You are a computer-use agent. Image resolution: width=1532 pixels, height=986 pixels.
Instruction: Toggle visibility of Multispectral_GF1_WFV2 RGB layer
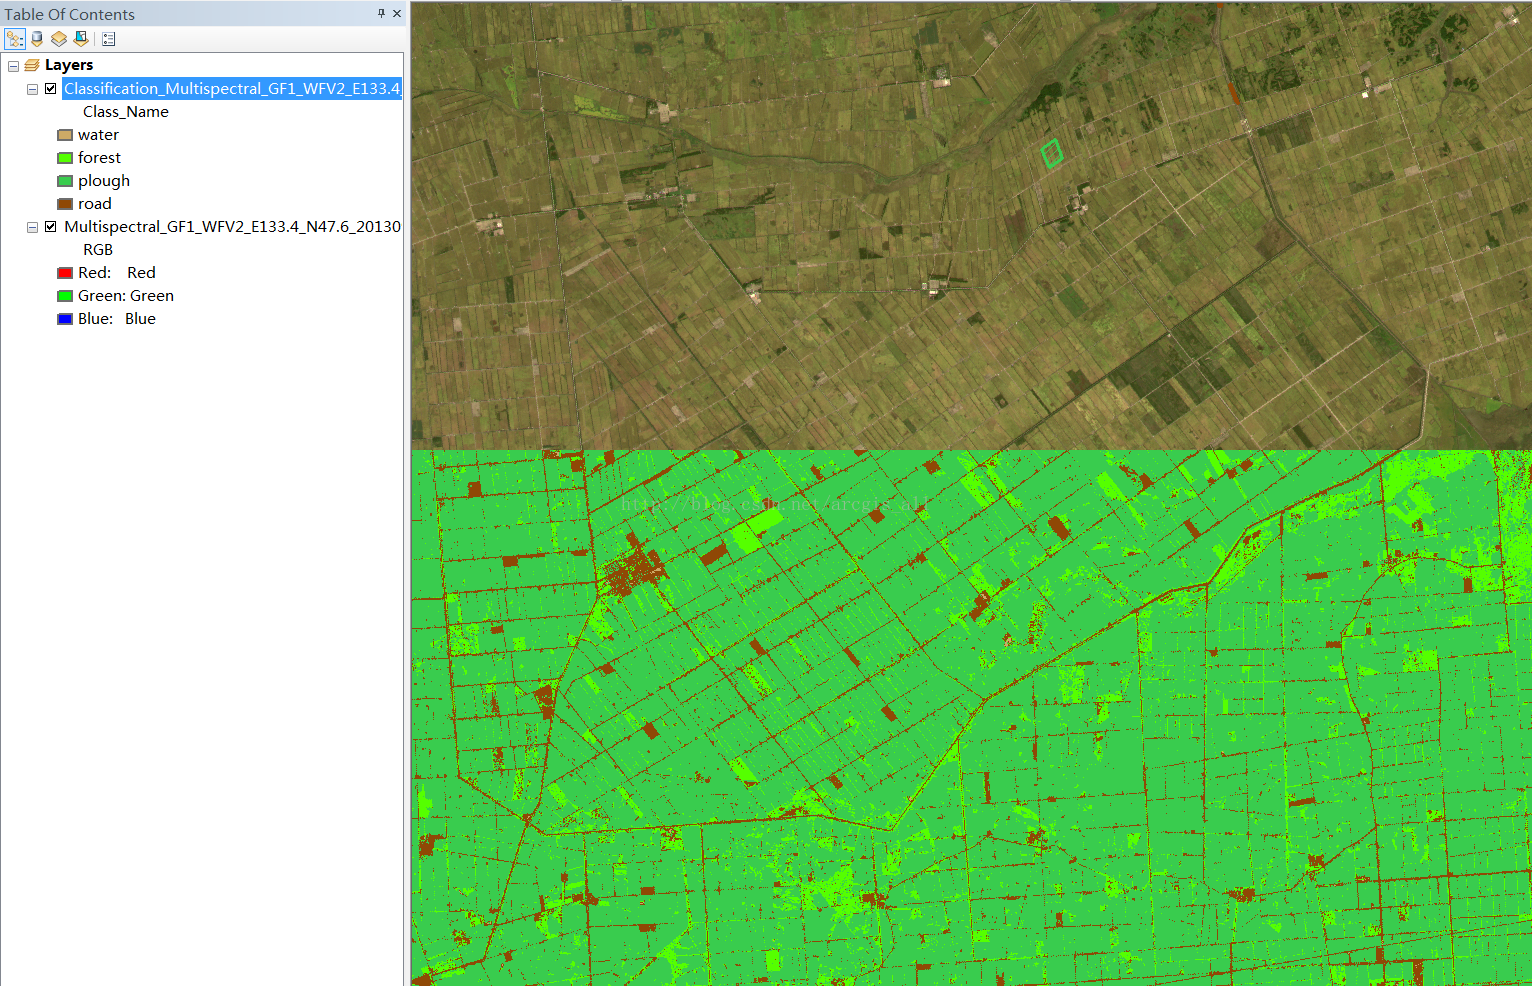51,227
